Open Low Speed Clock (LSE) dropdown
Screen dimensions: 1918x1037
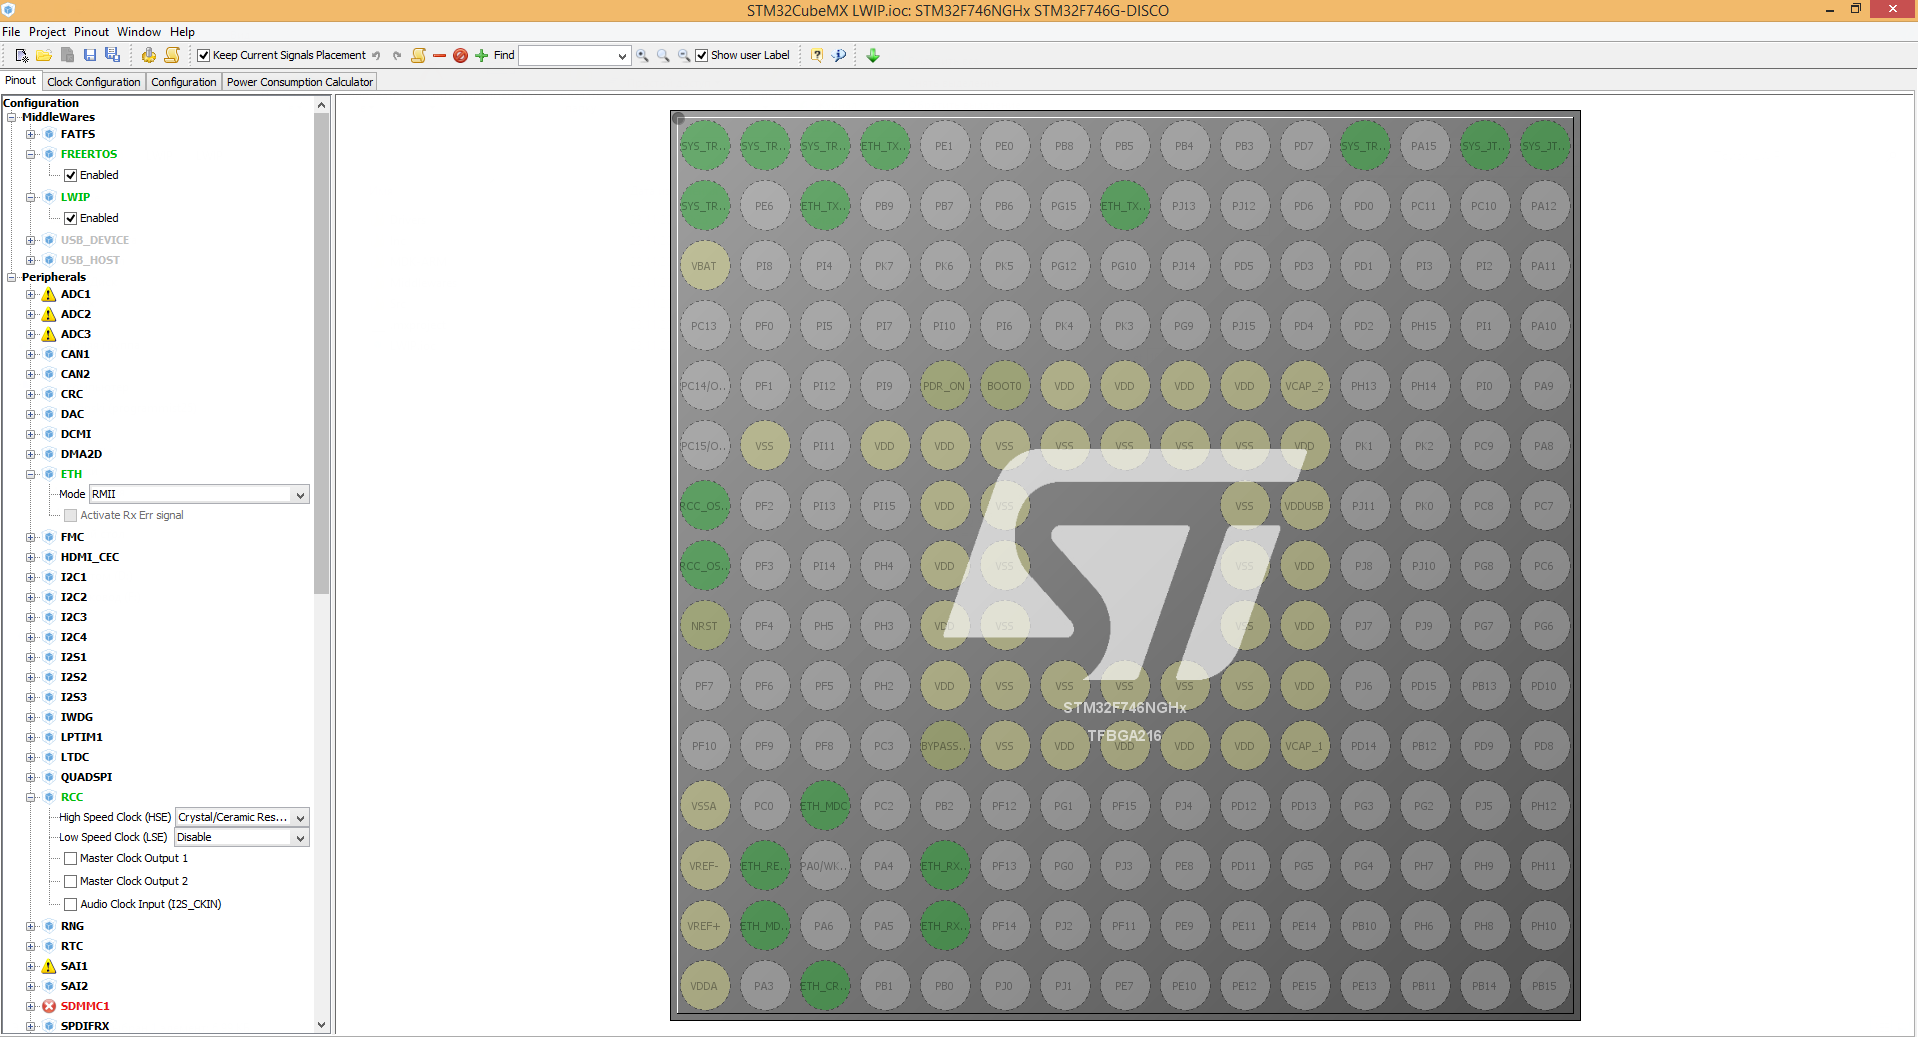(x=300, y=837)
